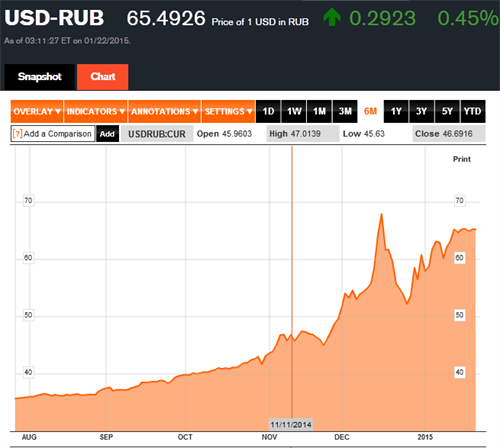The height and width of the screenshot is (448, 500).
Task: Select the 1W time range
Action: pyautogui.click(x=294, y=111)
